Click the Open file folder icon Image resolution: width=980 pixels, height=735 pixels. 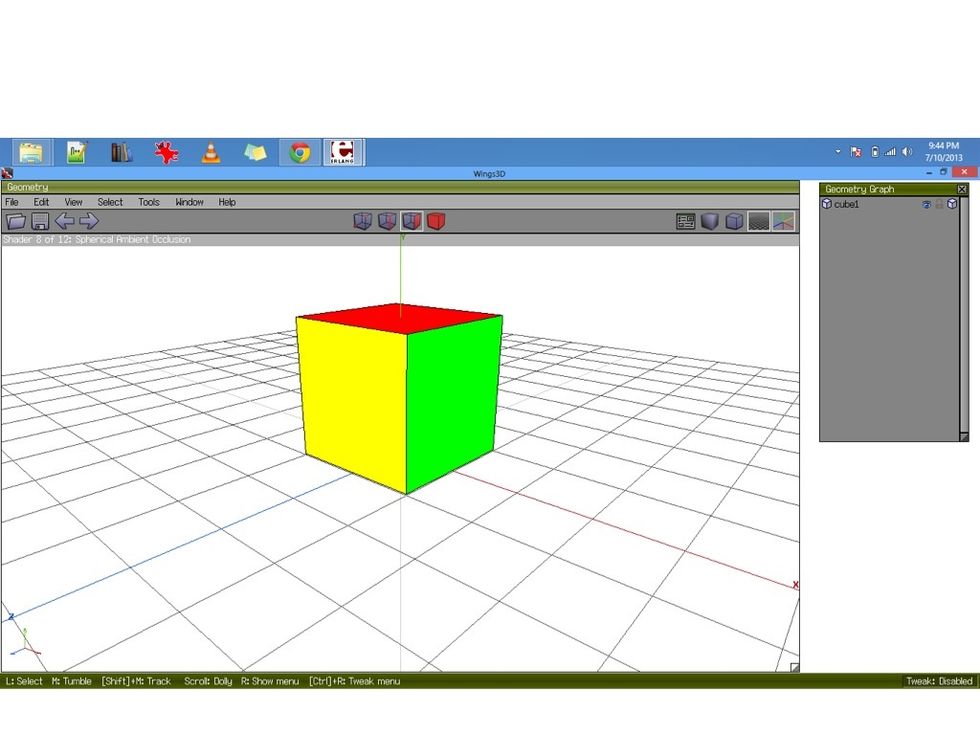[16, 221]
